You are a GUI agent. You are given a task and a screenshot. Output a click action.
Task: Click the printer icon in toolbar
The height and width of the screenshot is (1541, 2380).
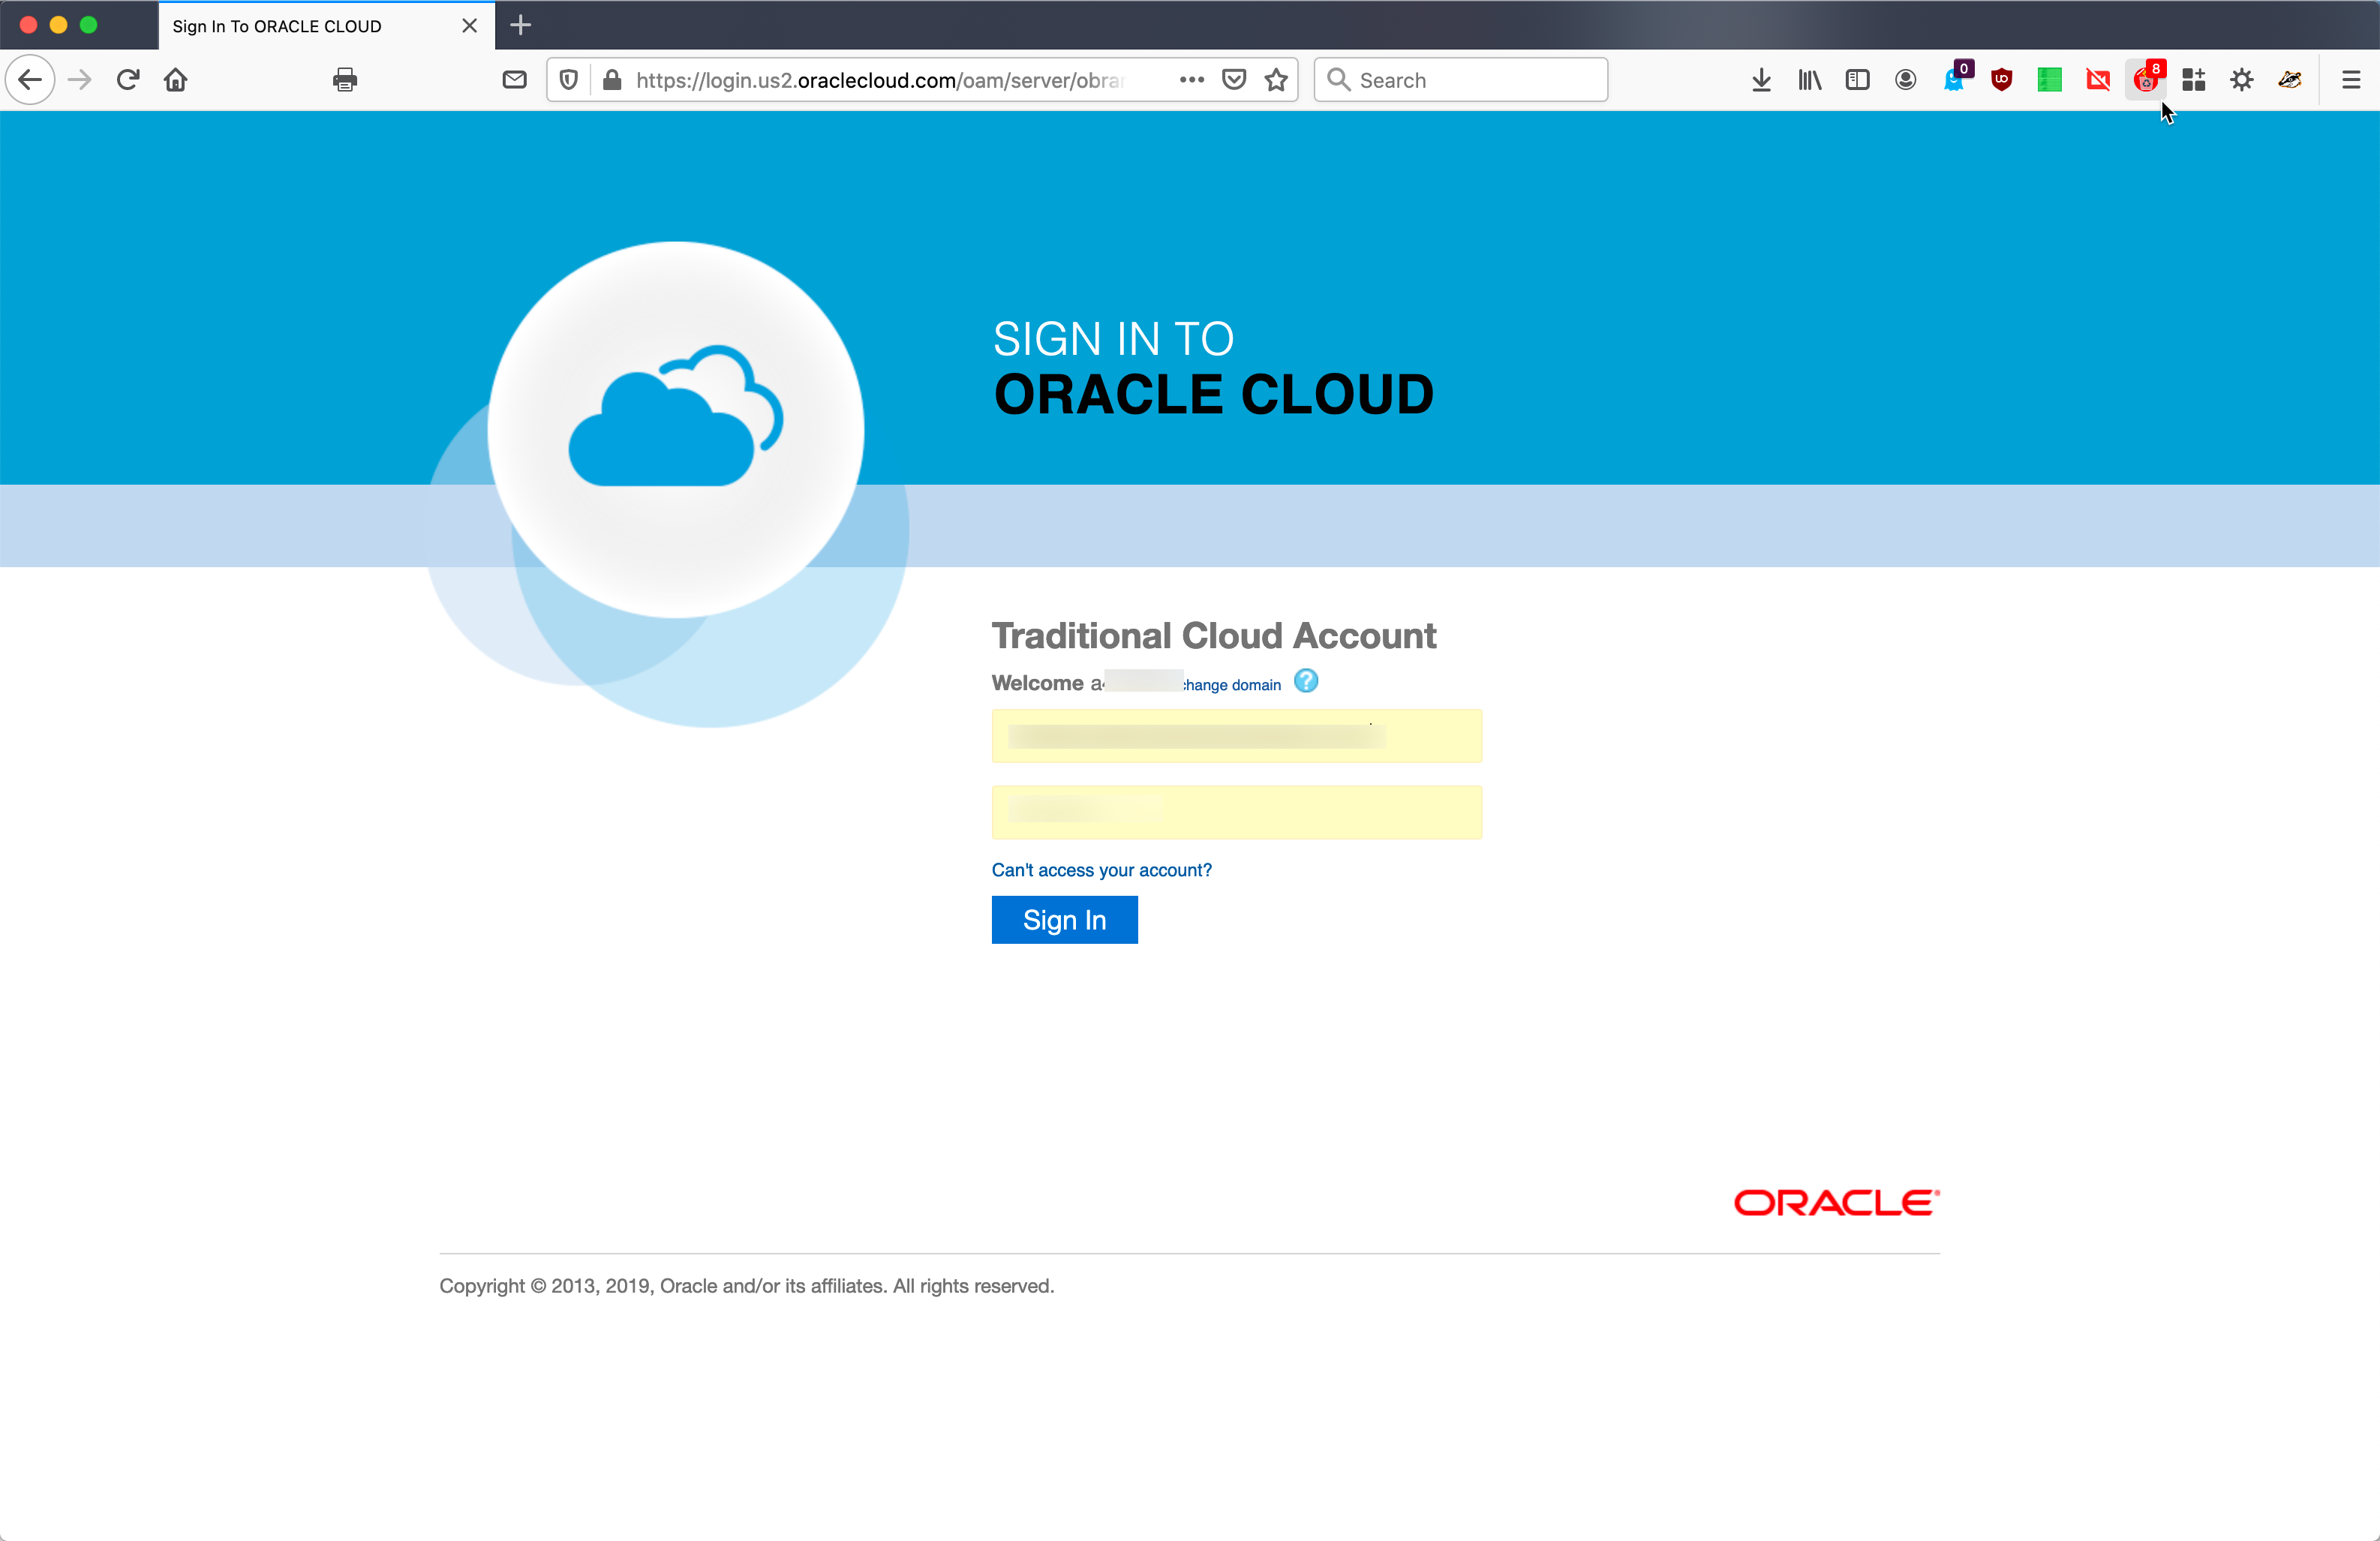(x=345, y=80)
